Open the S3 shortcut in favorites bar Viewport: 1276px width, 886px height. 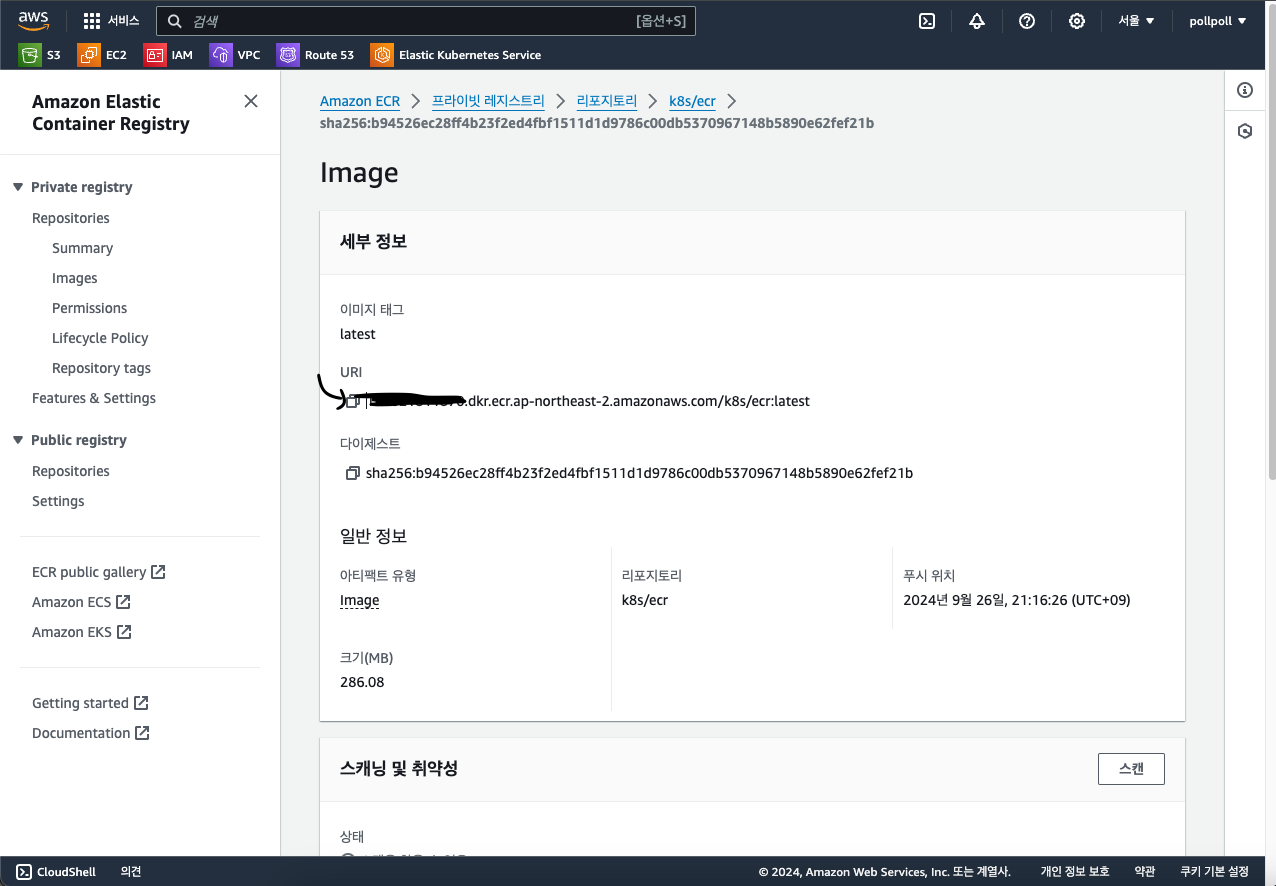(x=40, y=55)
